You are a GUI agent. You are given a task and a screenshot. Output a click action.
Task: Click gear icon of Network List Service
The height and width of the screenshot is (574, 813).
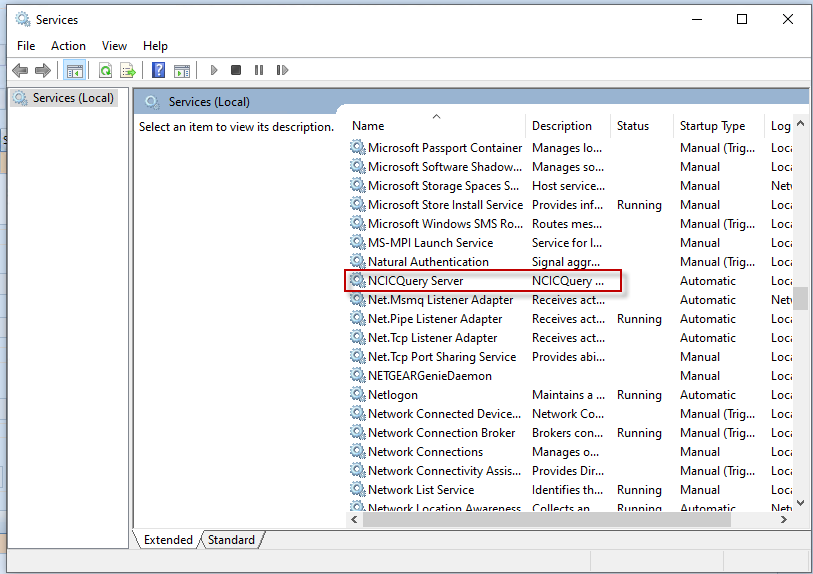pyautogui.click(x=357, y=489)
